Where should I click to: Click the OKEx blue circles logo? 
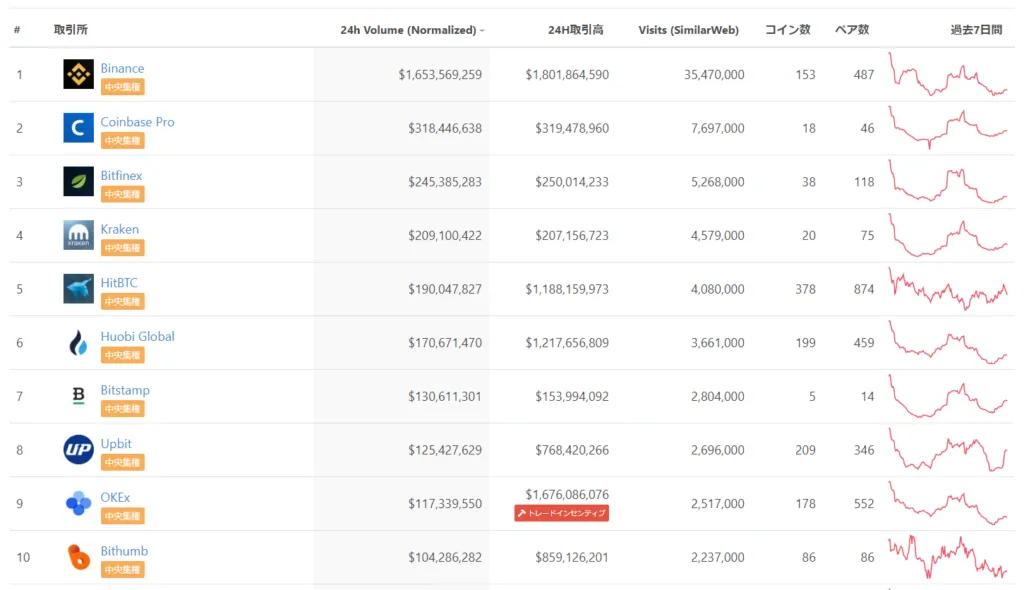pos(78,503)
